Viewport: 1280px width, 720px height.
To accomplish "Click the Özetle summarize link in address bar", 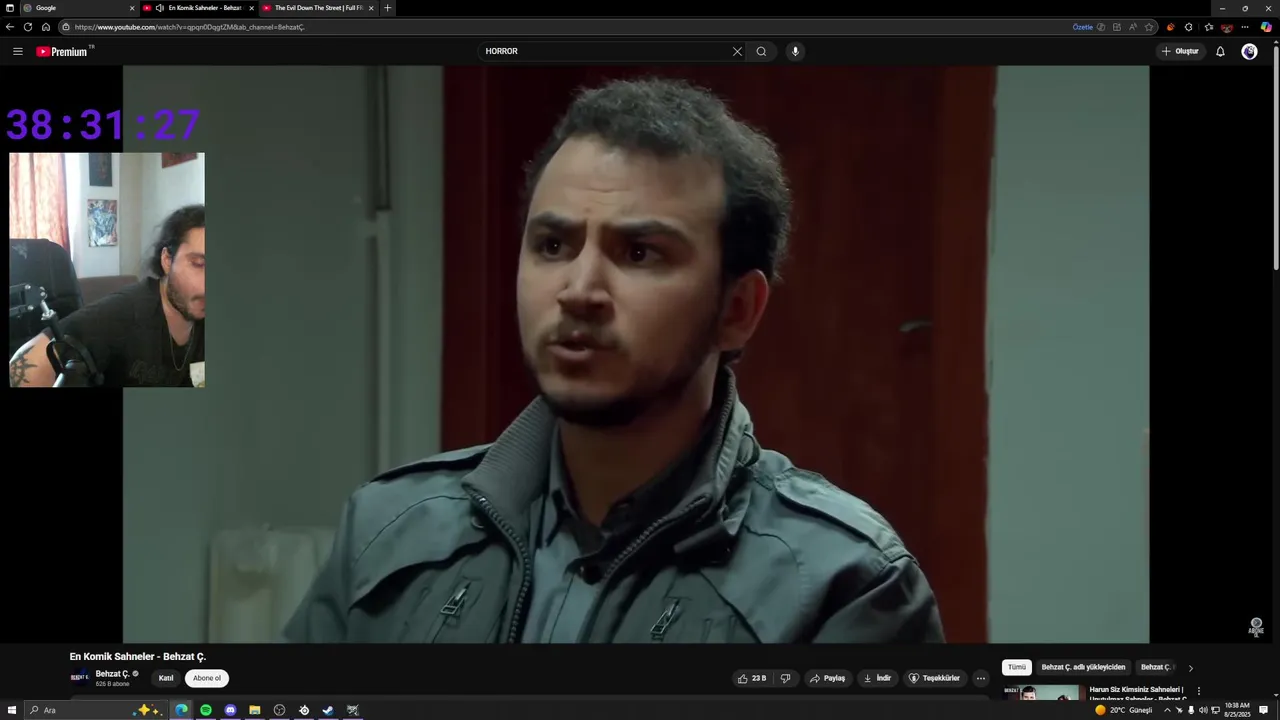I will pos(1082,27).
